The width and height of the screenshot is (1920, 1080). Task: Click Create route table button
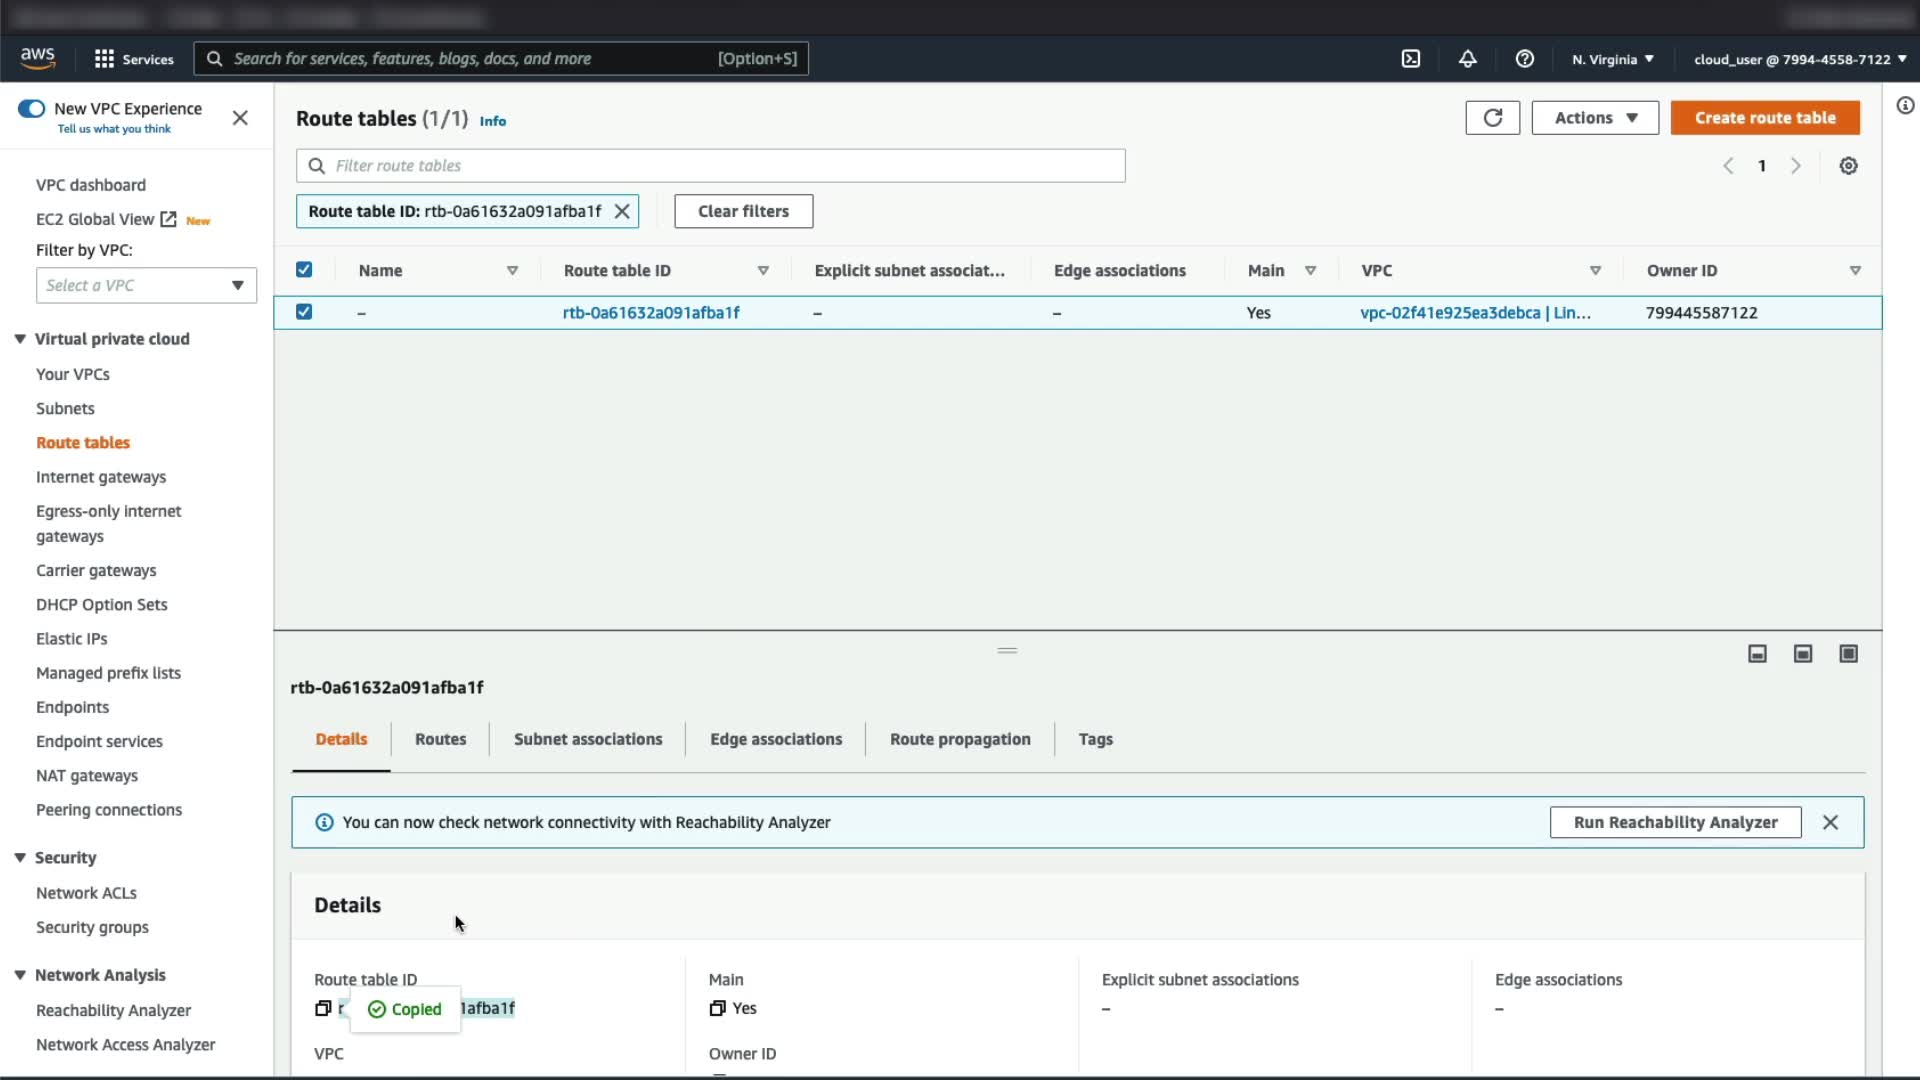click(x=1764, y=118)
